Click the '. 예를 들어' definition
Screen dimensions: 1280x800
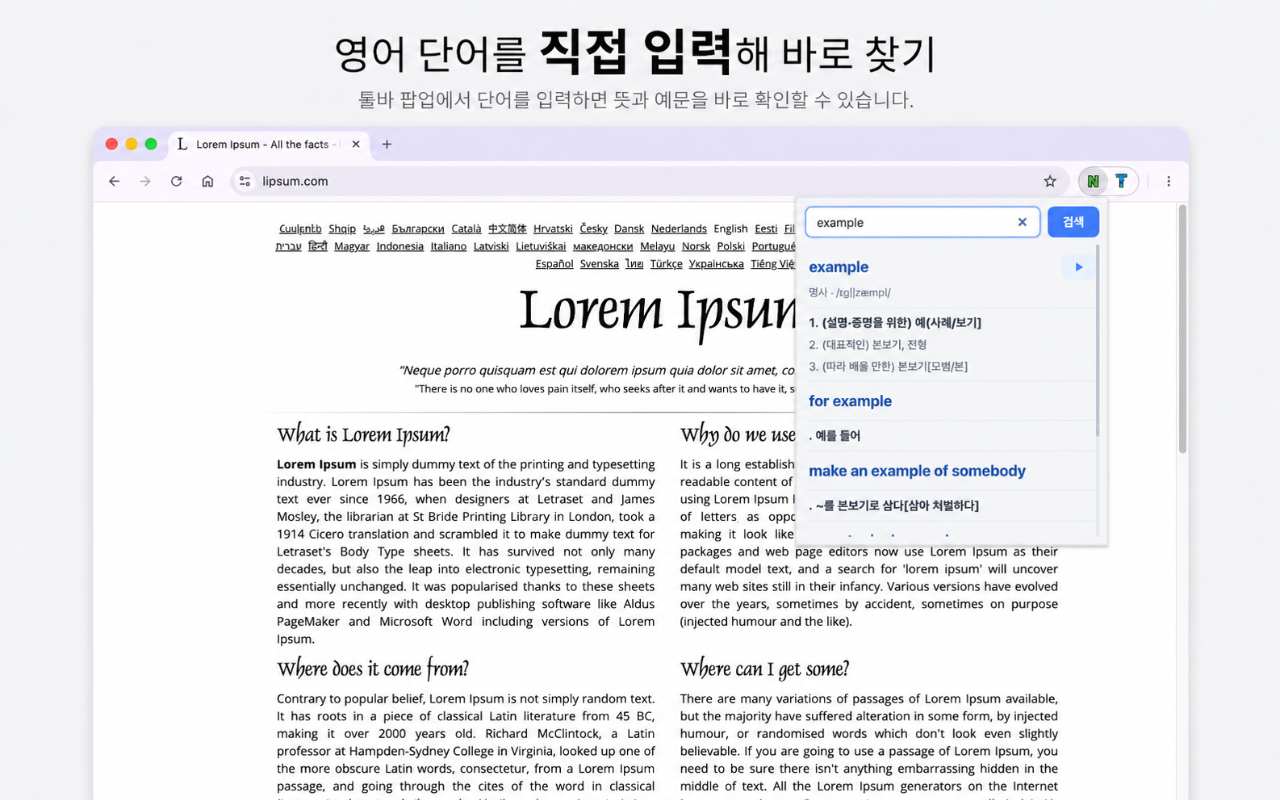point(834,436)
